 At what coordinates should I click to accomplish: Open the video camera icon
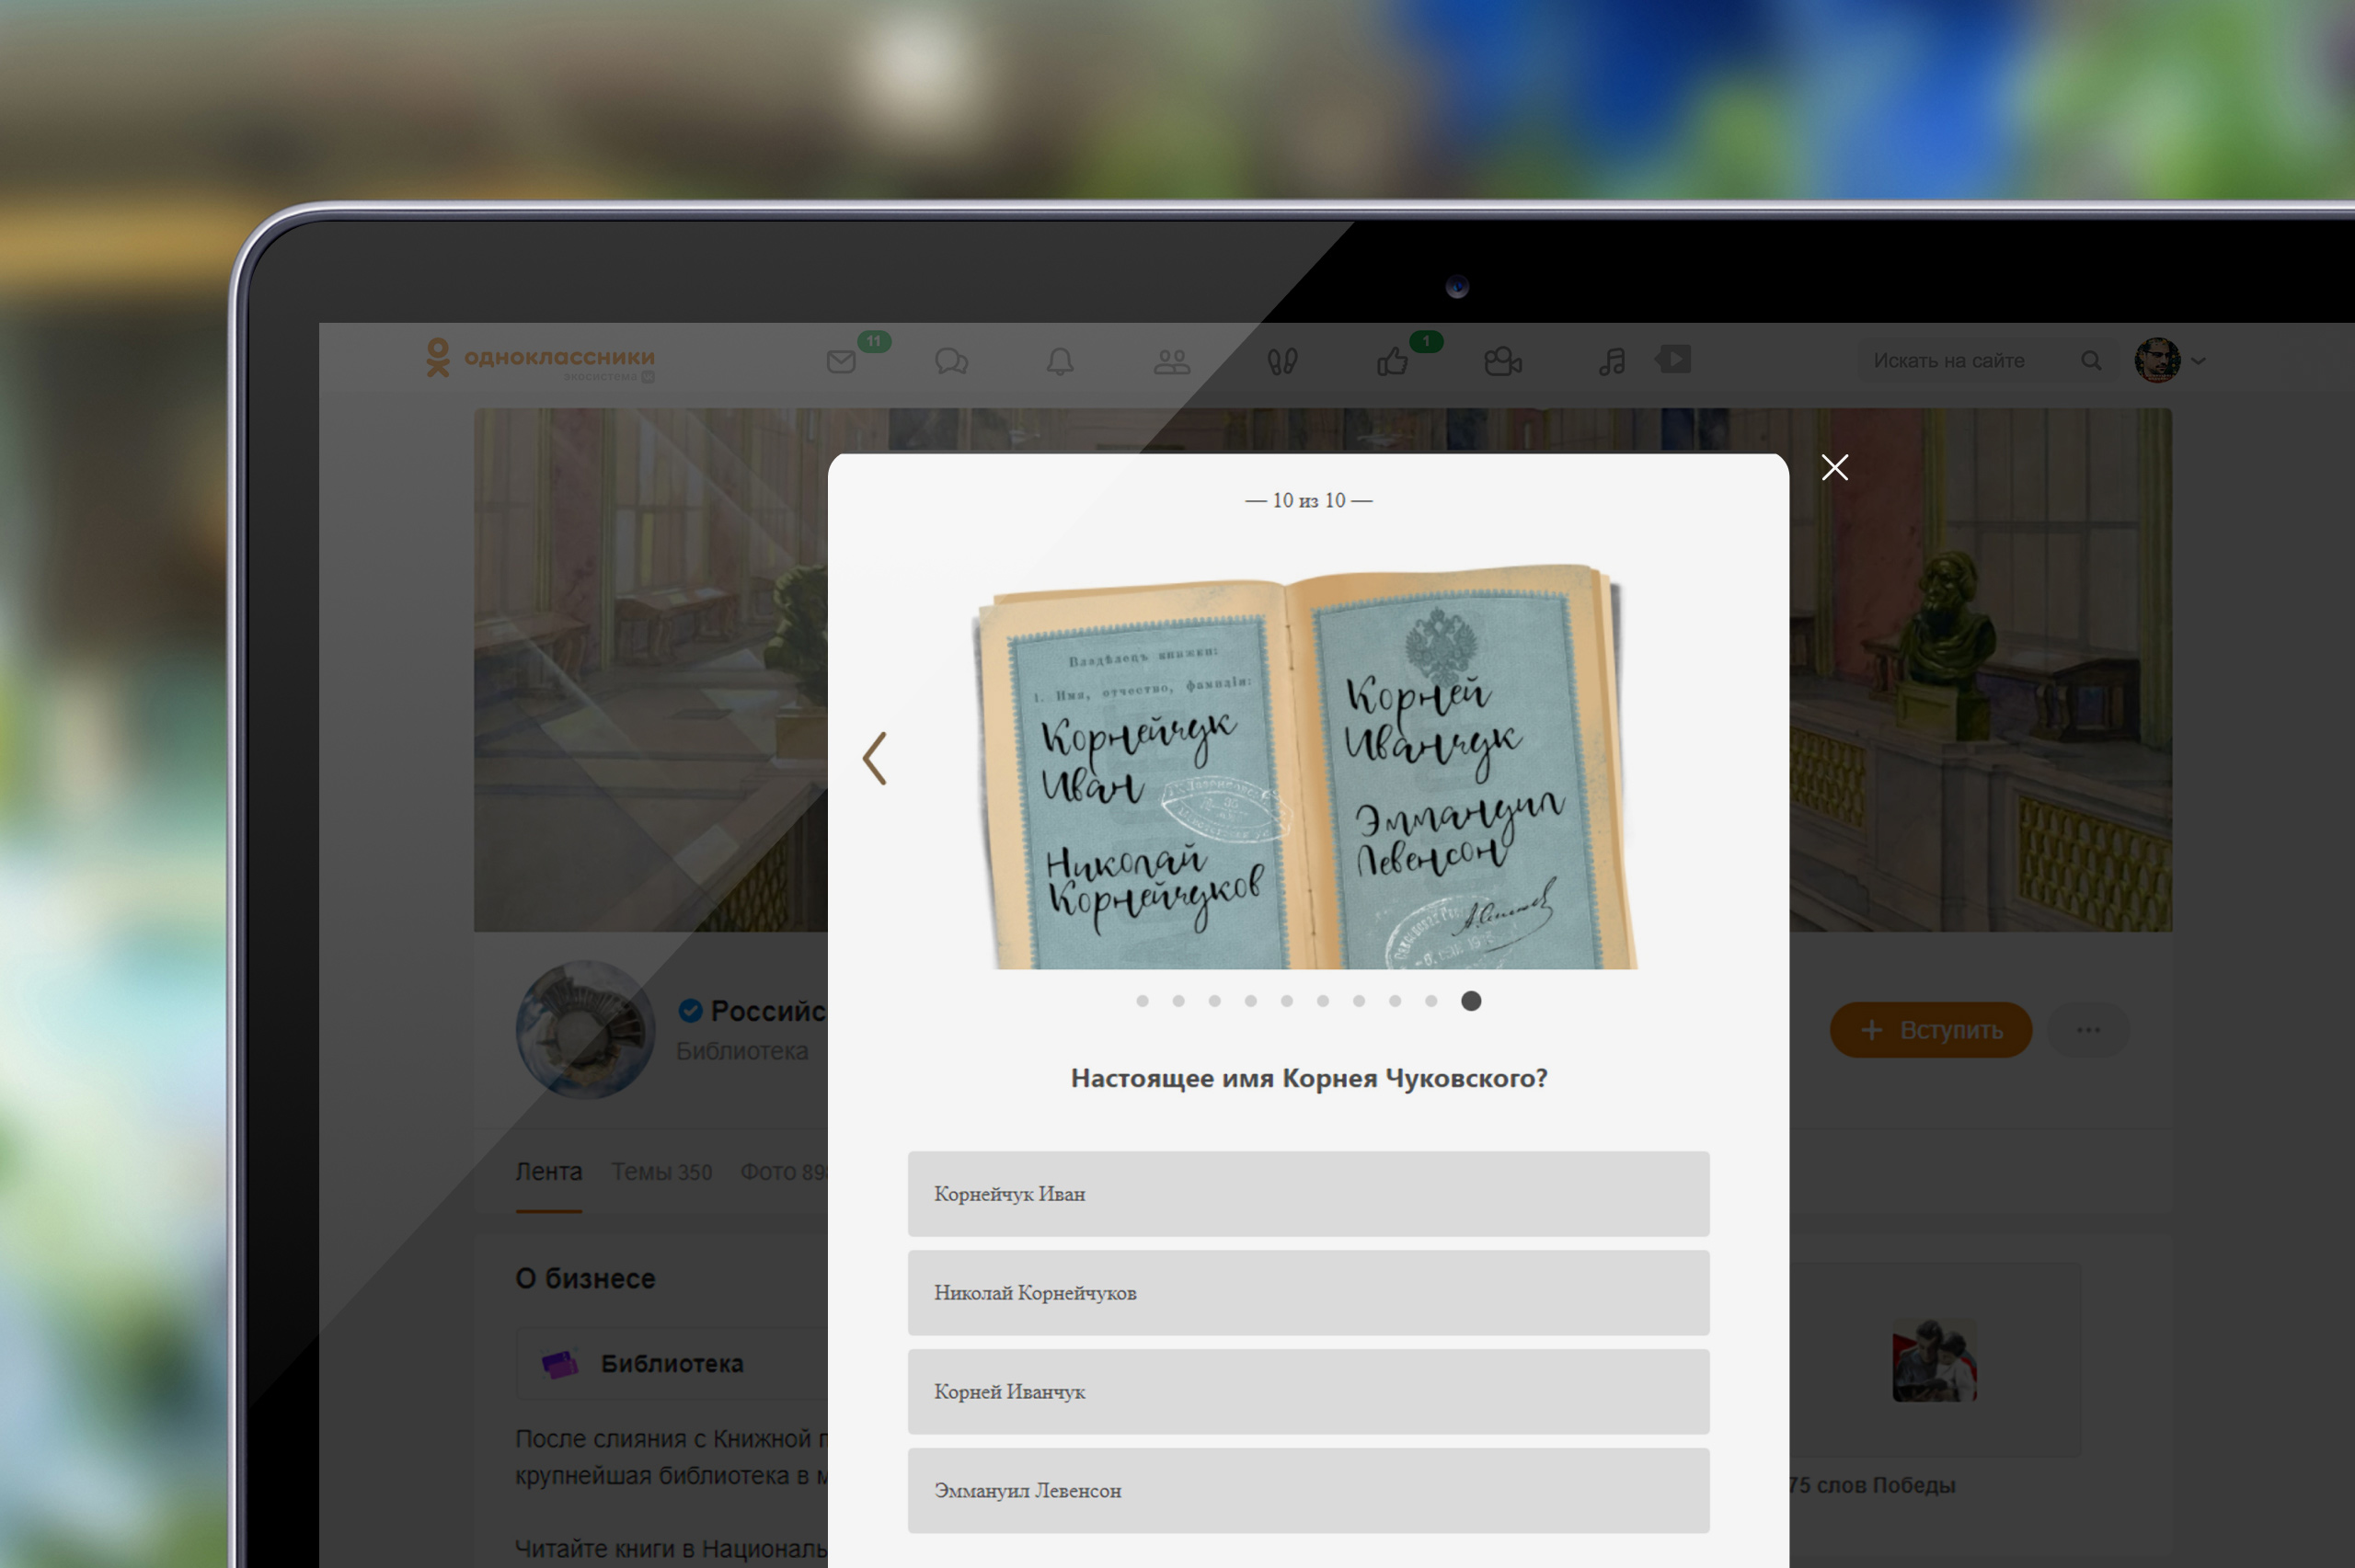1502,361
